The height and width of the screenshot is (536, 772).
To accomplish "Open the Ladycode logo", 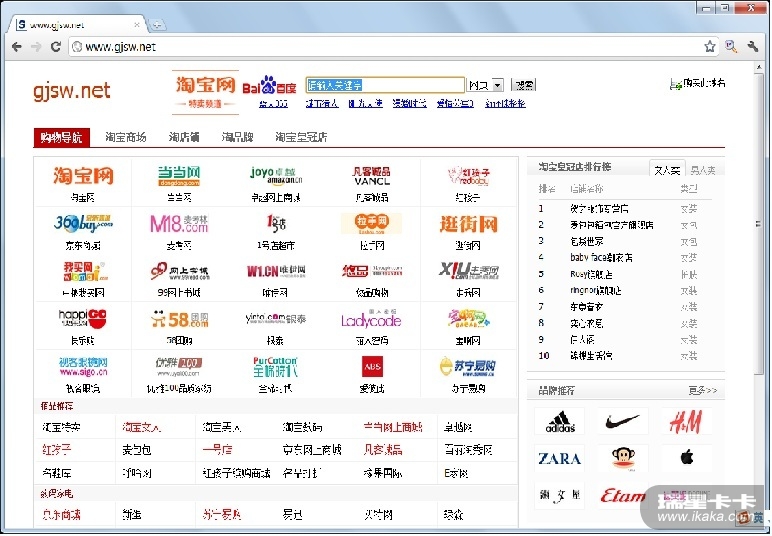I will click(x=372, y=319).
